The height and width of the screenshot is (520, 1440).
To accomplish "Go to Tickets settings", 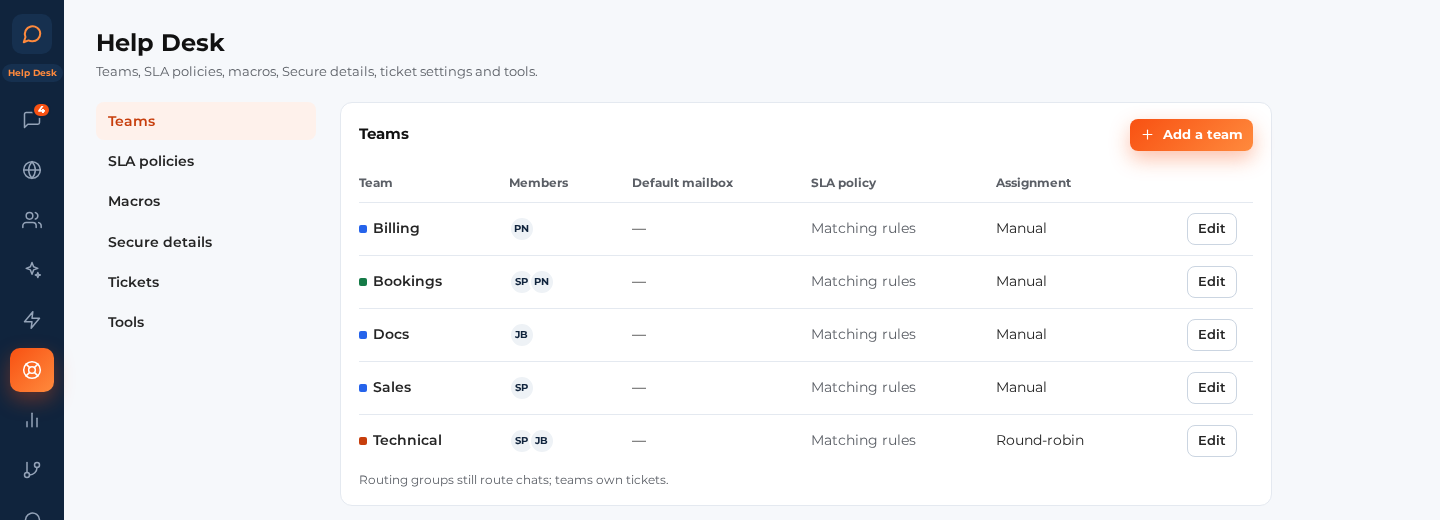I will tap(206, 282).
